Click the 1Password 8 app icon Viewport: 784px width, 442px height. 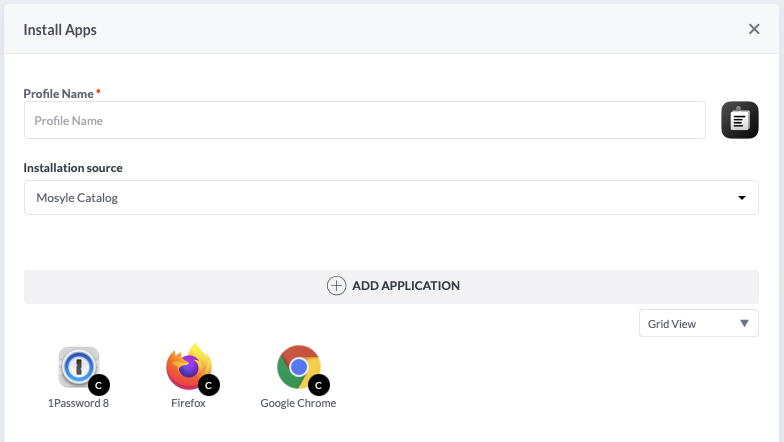78,367
